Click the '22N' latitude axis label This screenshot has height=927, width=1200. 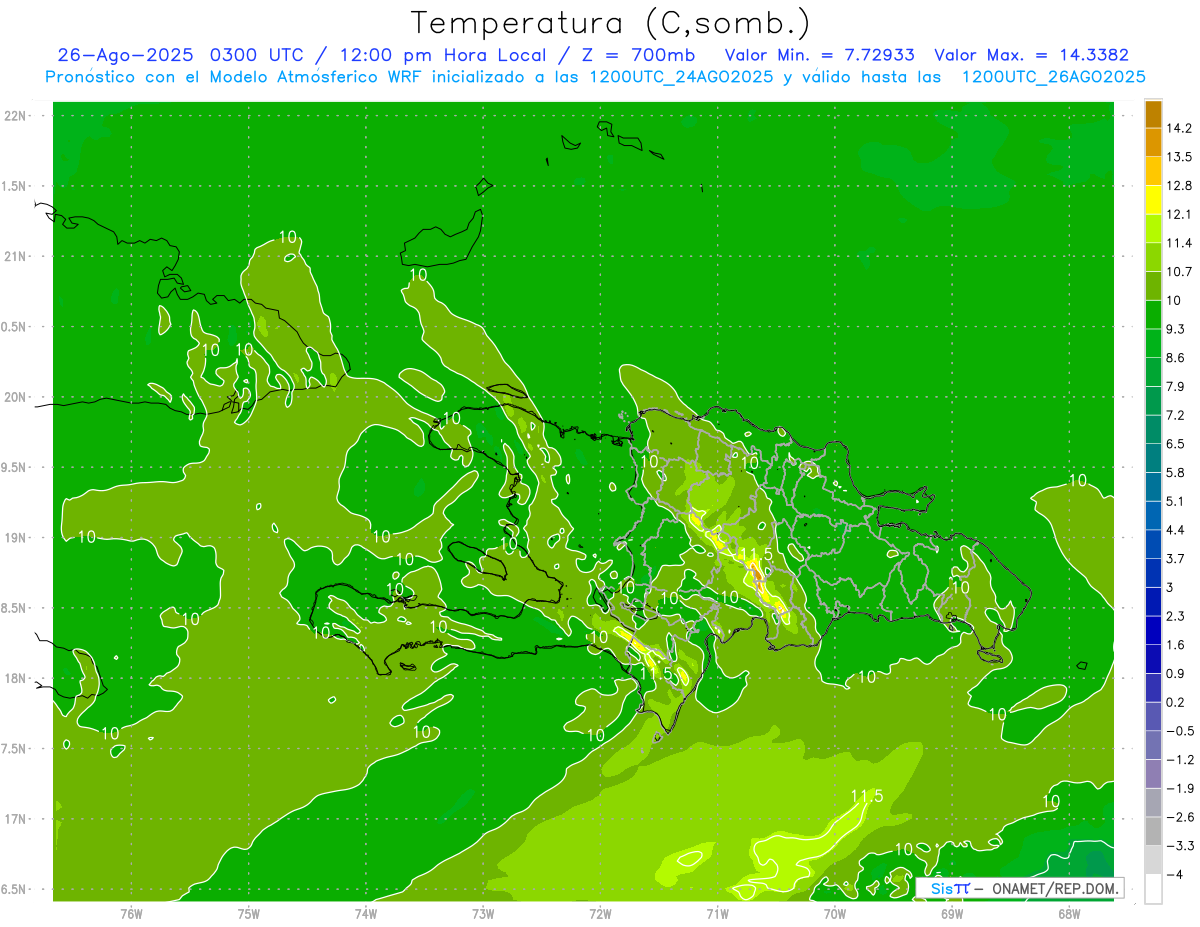click(x=15, y=116)
